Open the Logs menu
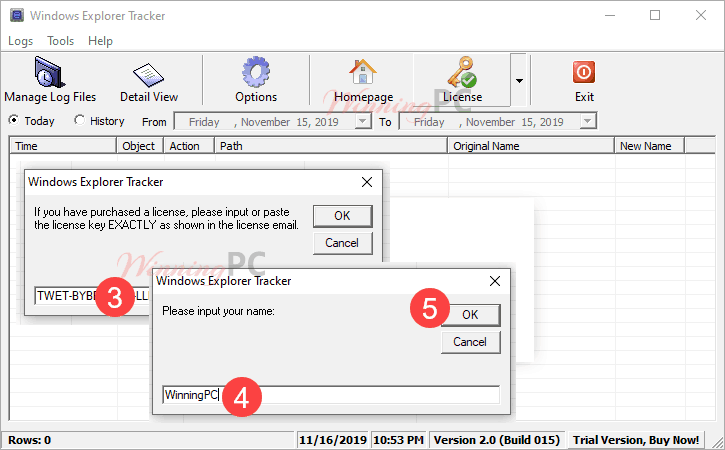The height and width of the screenshot is (450, 725). [x=20, y=41]
